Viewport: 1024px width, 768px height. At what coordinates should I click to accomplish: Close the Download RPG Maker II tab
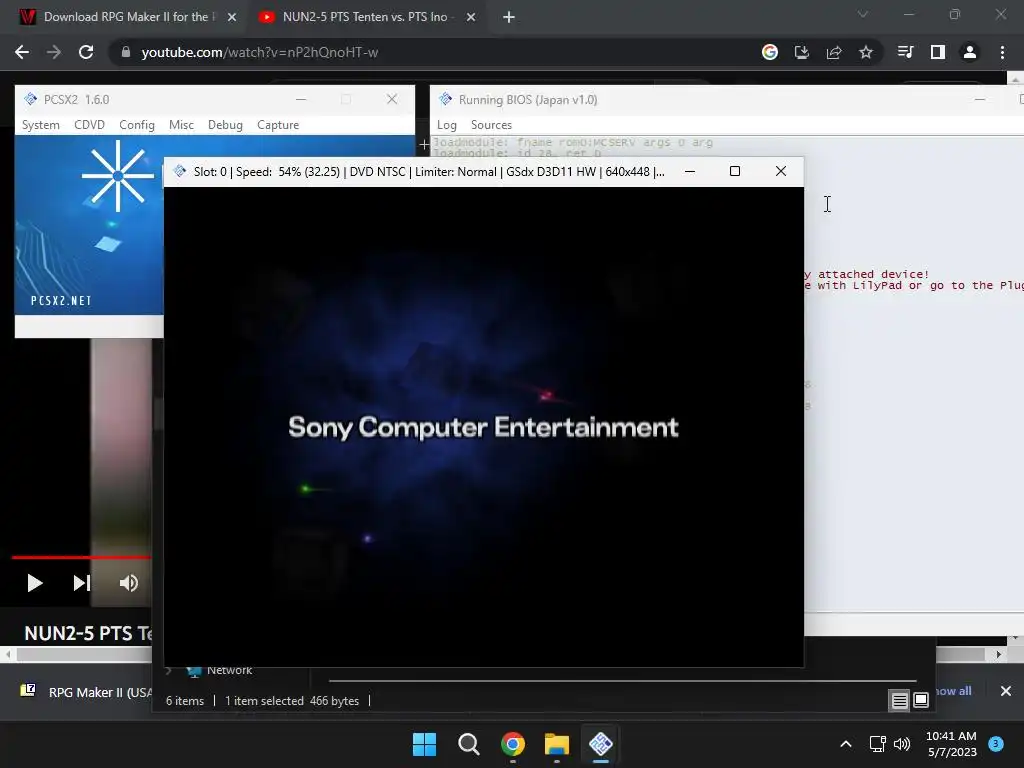click(232, 18)
